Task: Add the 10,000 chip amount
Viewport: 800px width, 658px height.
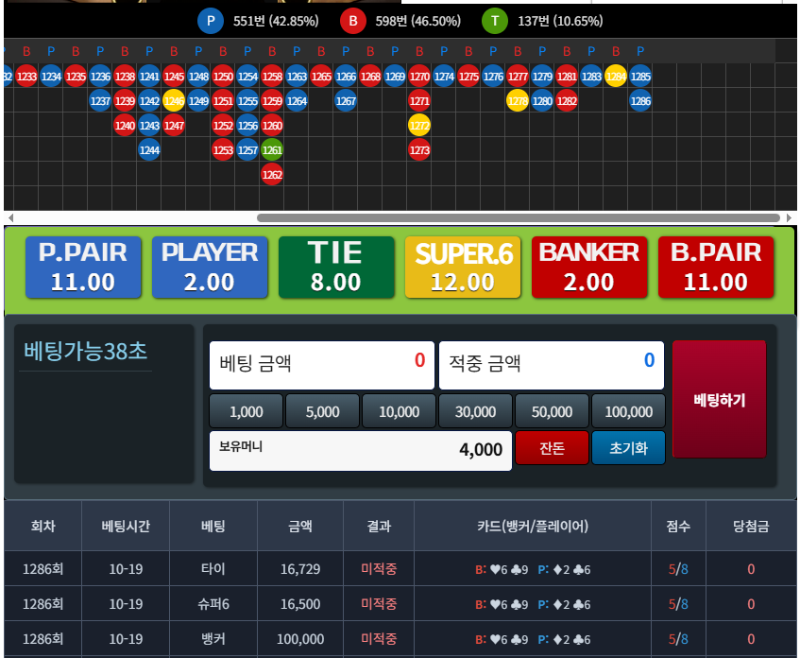Action: click(399, 411)
